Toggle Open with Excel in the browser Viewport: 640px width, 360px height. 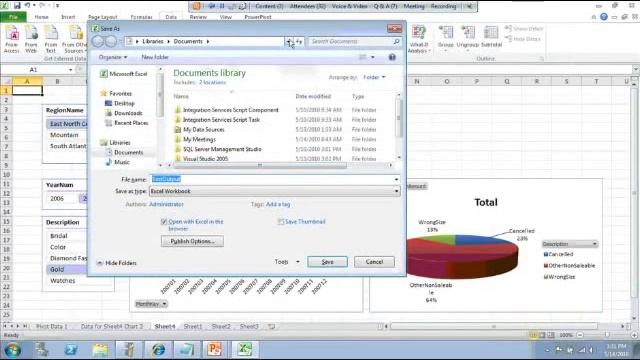164,222
